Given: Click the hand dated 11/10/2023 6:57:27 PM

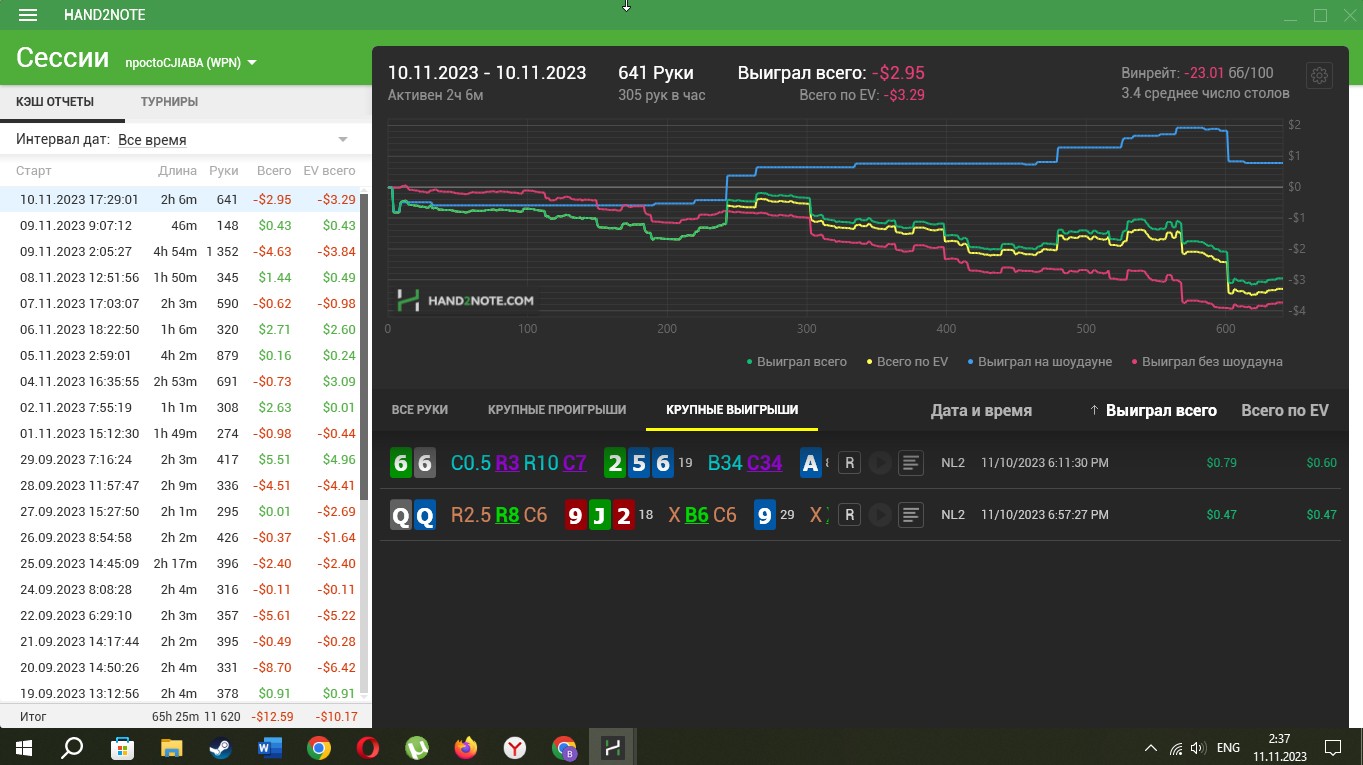Looking at the screenshot, I should (x=860, y=515).
